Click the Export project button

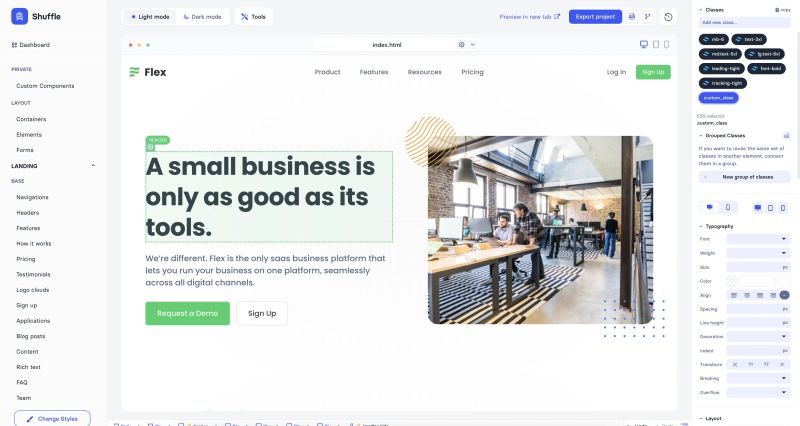click(595, 17)
